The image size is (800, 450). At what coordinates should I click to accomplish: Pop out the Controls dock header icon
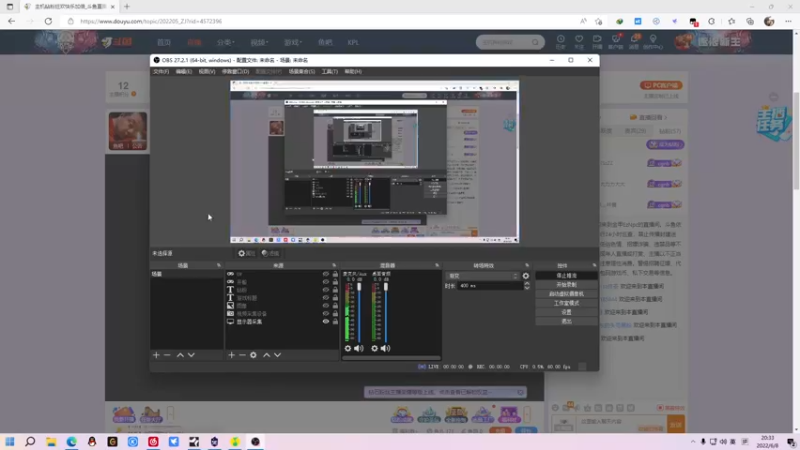coord(594,265)
